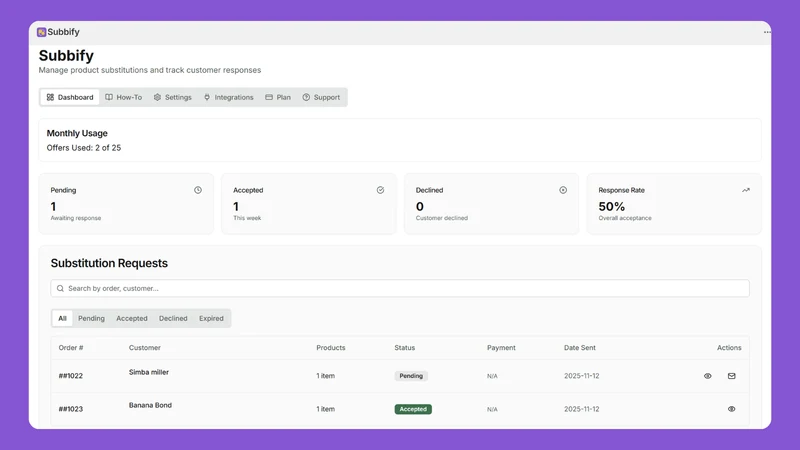View order ##1023 details via eye icon
The image size is (800, 450).
pos(732,409)
